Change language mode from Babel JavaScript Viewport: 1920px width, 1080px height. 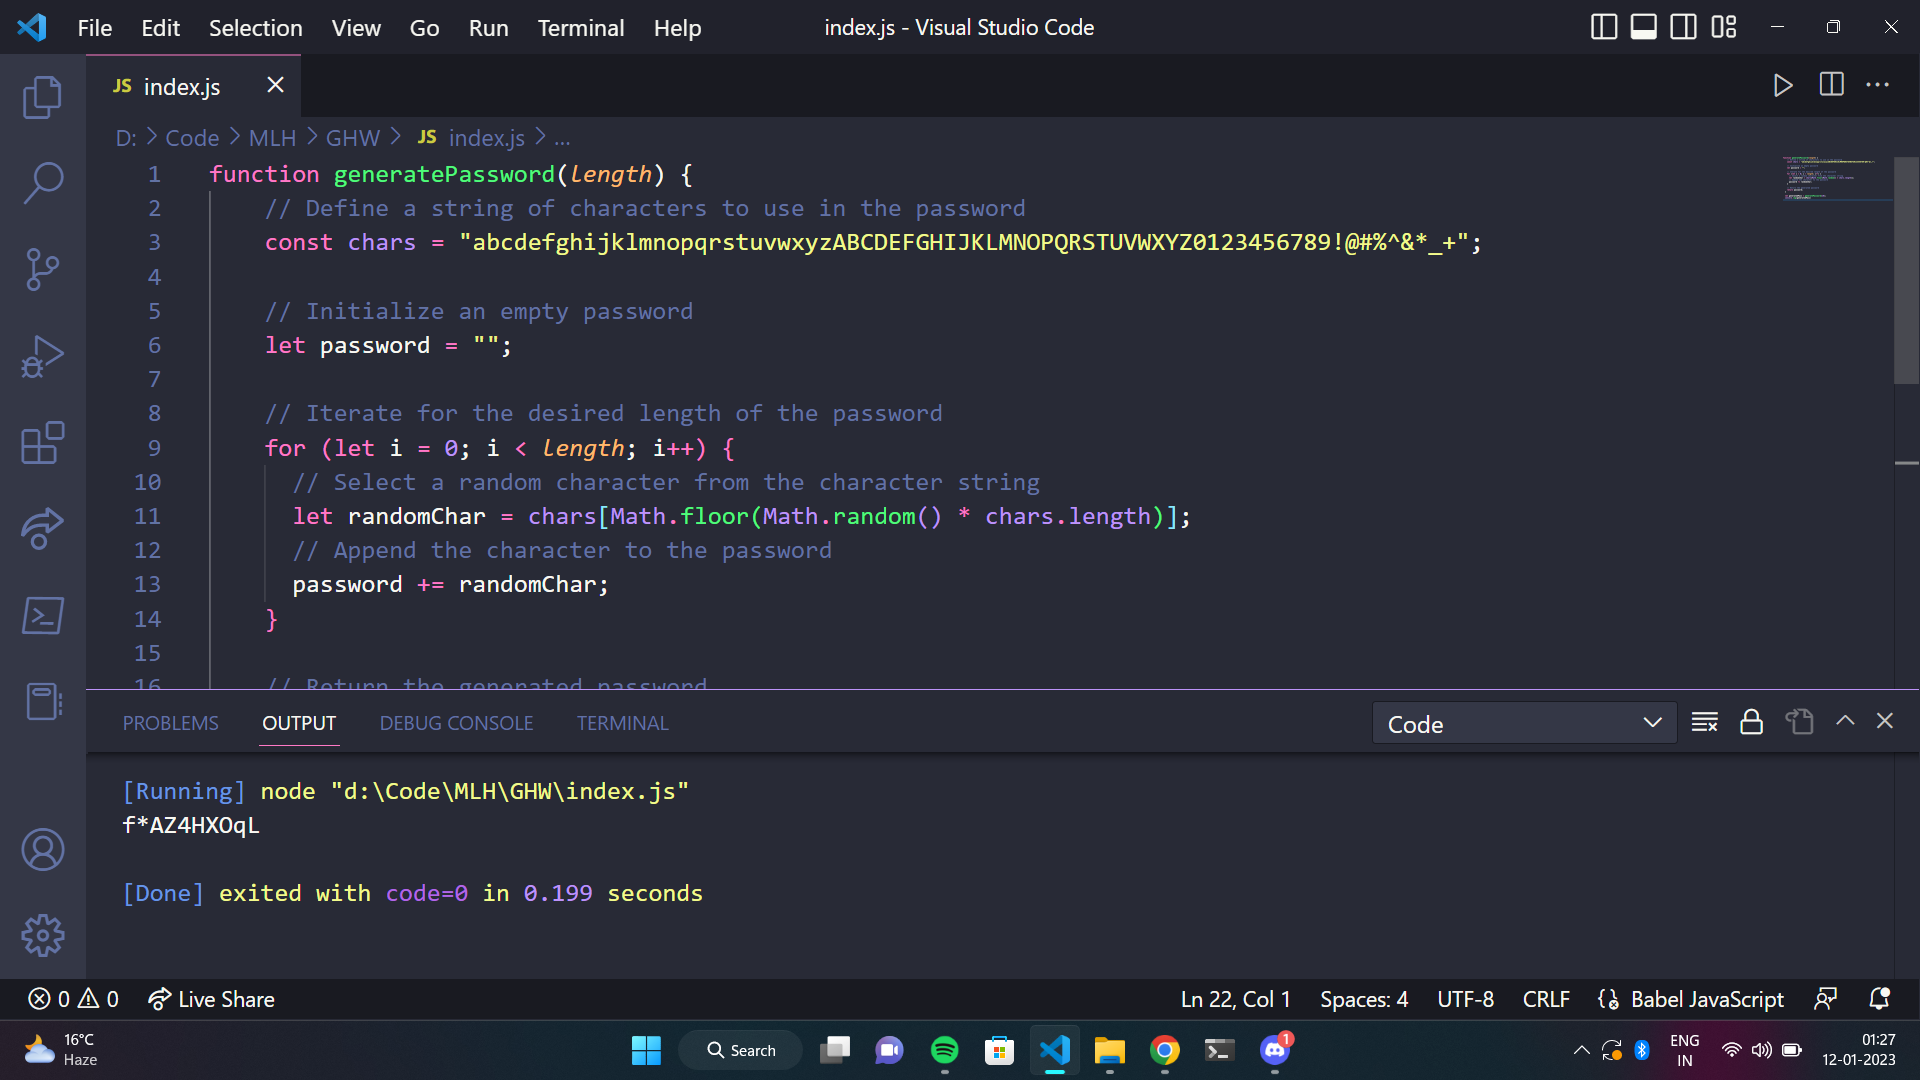coord(1706,999)
